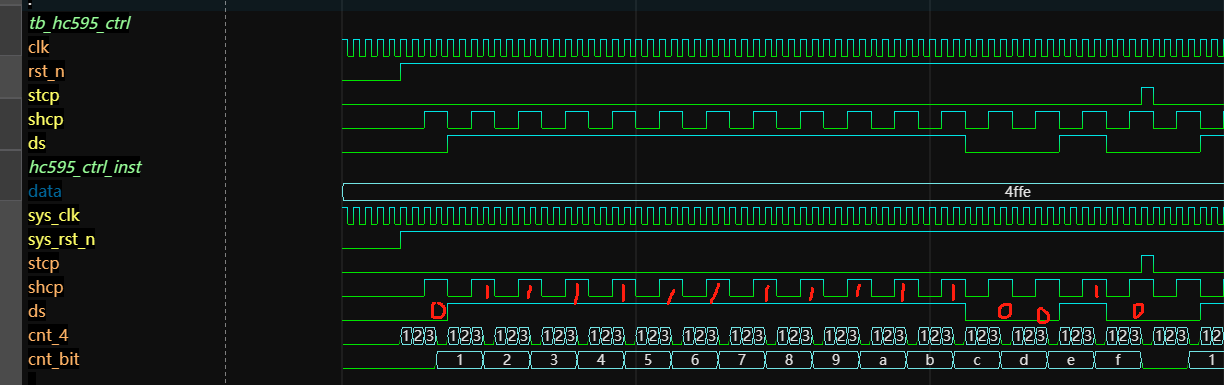The image size is (1224, 385).
Task: Select the sys_clk signal name
Action: pyautogui.click(x=54, y=215)
